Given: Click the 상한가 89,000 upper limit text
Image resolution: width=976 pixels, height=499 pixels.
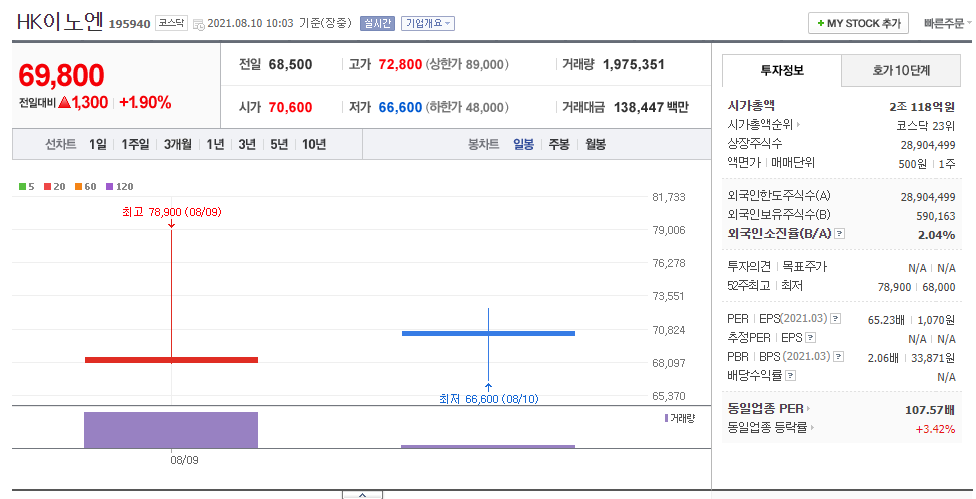Looking at the screenshot, I should point(467,64).
